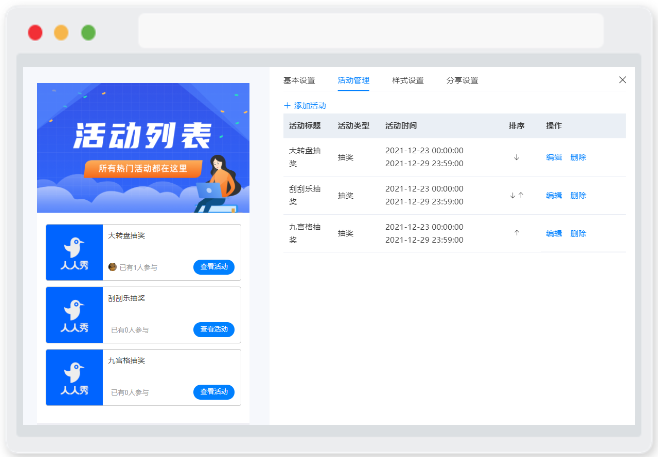658x457 pixels.
Task: Click 抽奖 type cell of 九宫格抽奖 row
Action: tap(345, 233)
